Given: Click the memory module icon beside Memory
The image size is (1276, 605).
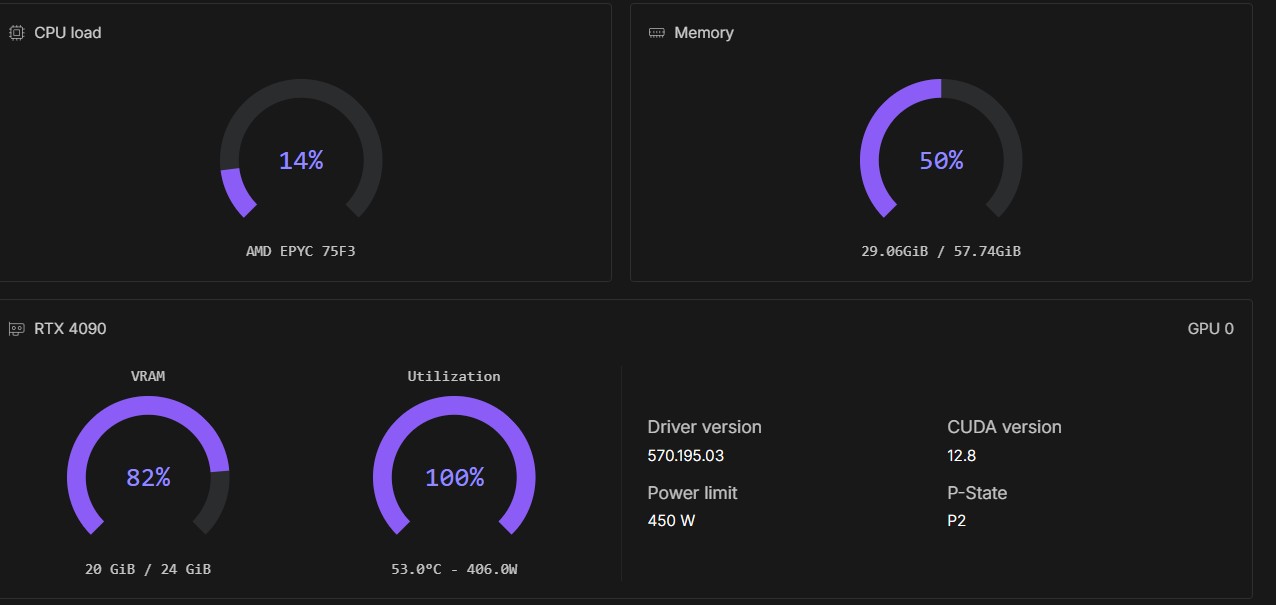Looking at the screenshot, I should [657, 33].
